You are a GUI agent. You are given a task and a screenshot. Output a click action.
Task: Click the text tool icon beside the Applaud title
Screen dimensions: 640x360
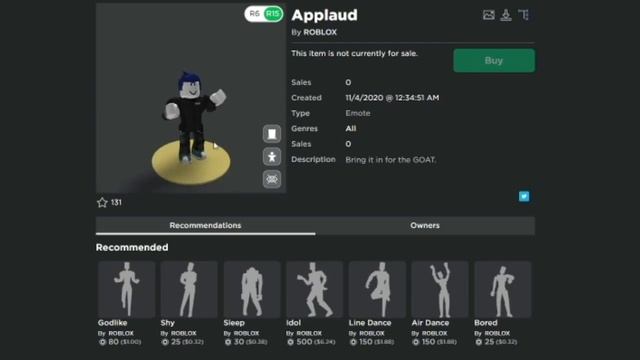(524, 15)
